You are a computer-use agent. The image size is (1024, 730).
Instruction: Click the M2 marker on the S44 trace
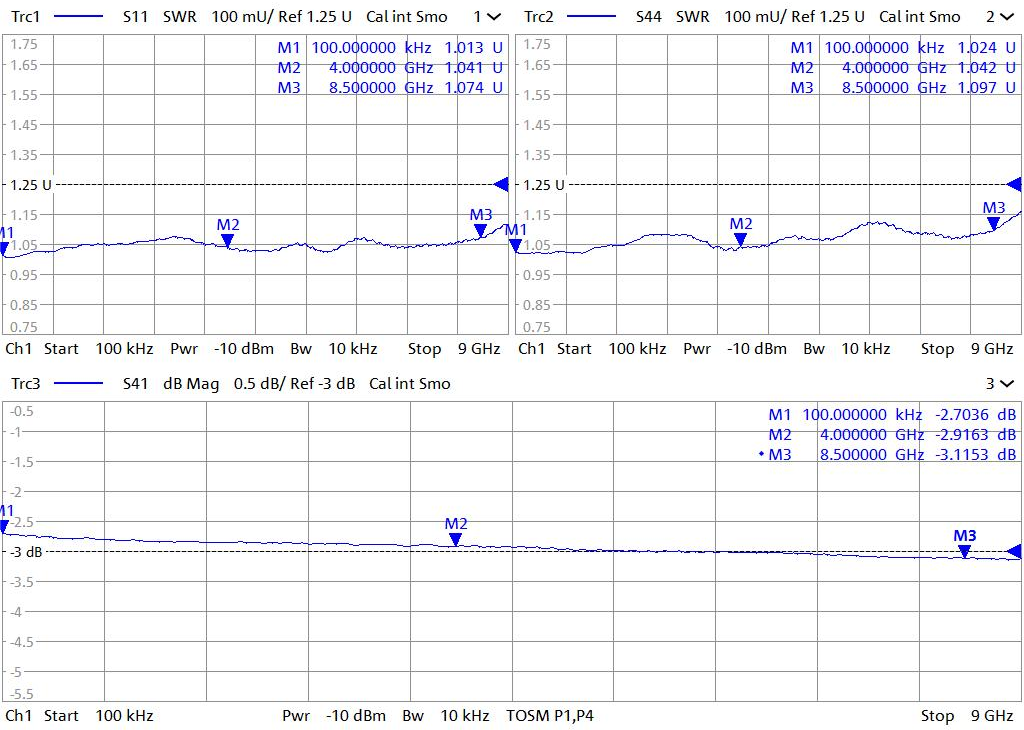click(x=740, y=239)
